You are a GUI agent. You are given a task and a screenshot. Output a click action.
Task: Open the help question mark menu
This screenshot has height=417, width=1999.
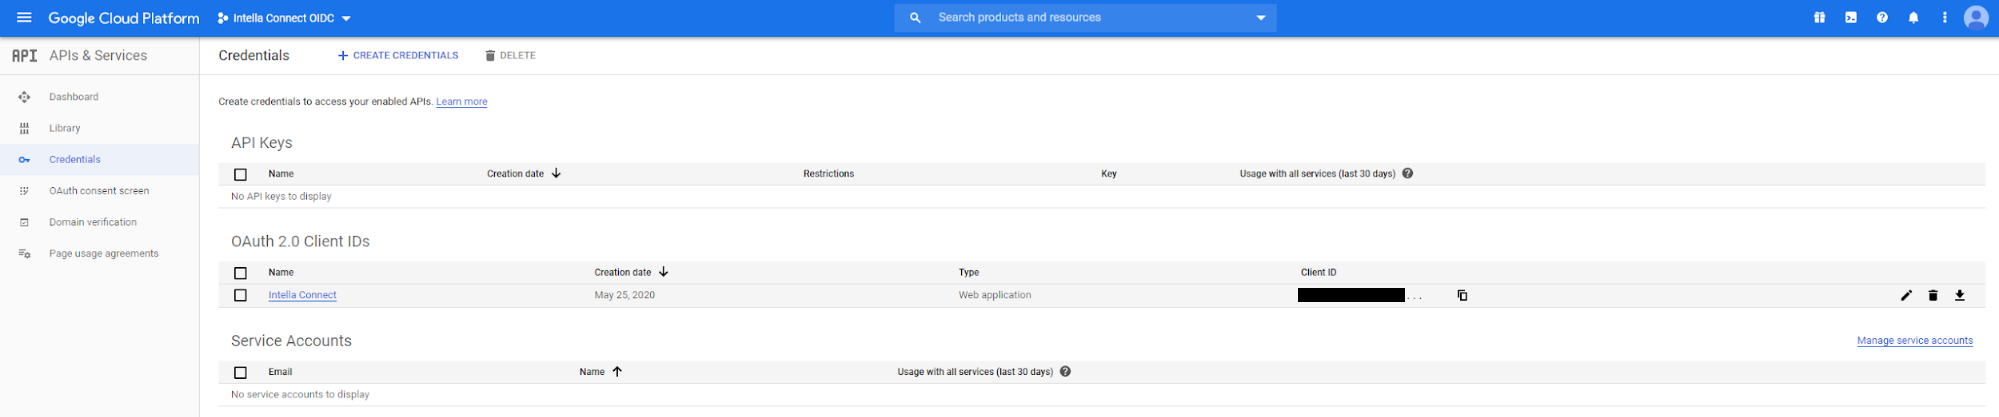point(1882,18)
